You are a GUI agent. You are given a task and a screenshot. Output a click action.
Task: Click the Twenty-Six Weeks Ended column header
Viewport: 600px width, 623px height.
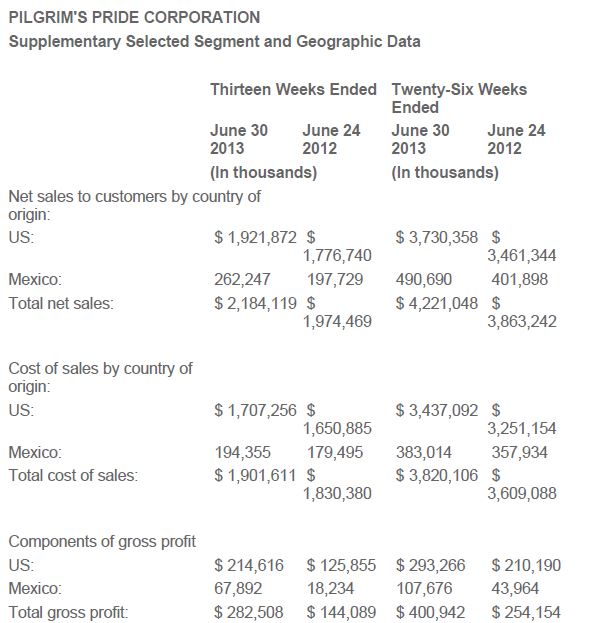[458, 98]
